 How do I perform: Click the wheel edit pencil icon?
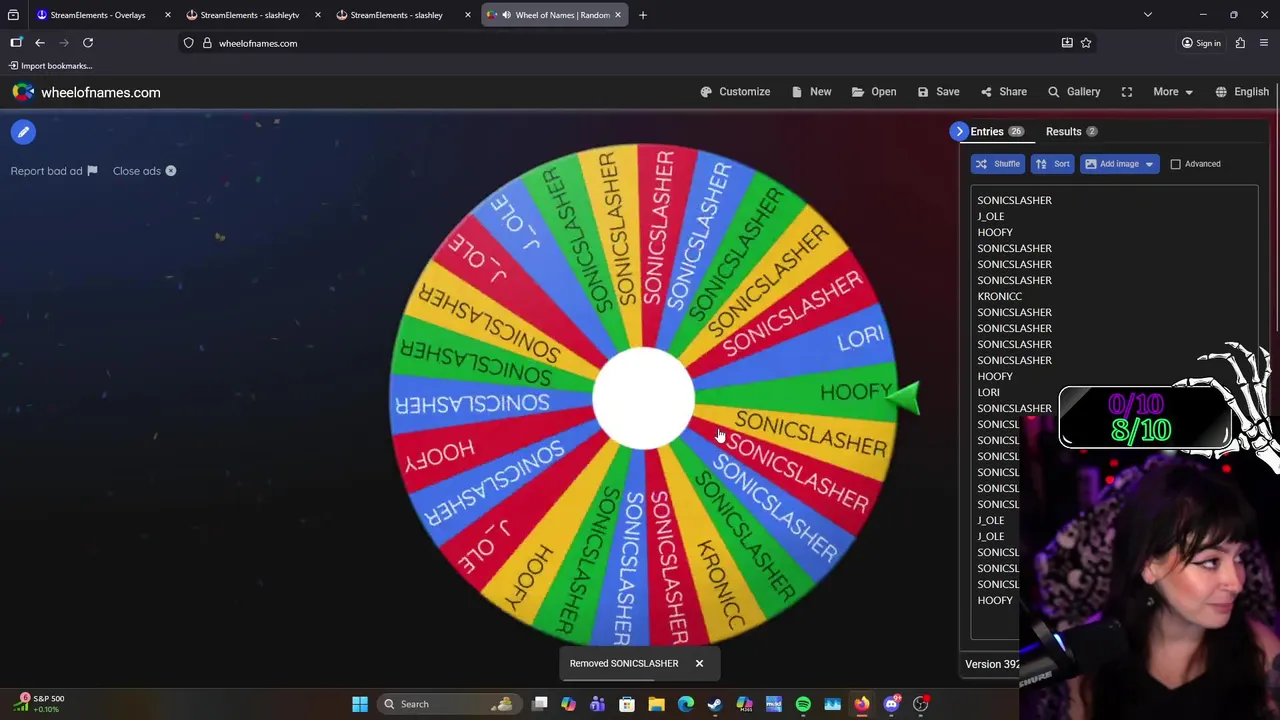tap(23, 132)
